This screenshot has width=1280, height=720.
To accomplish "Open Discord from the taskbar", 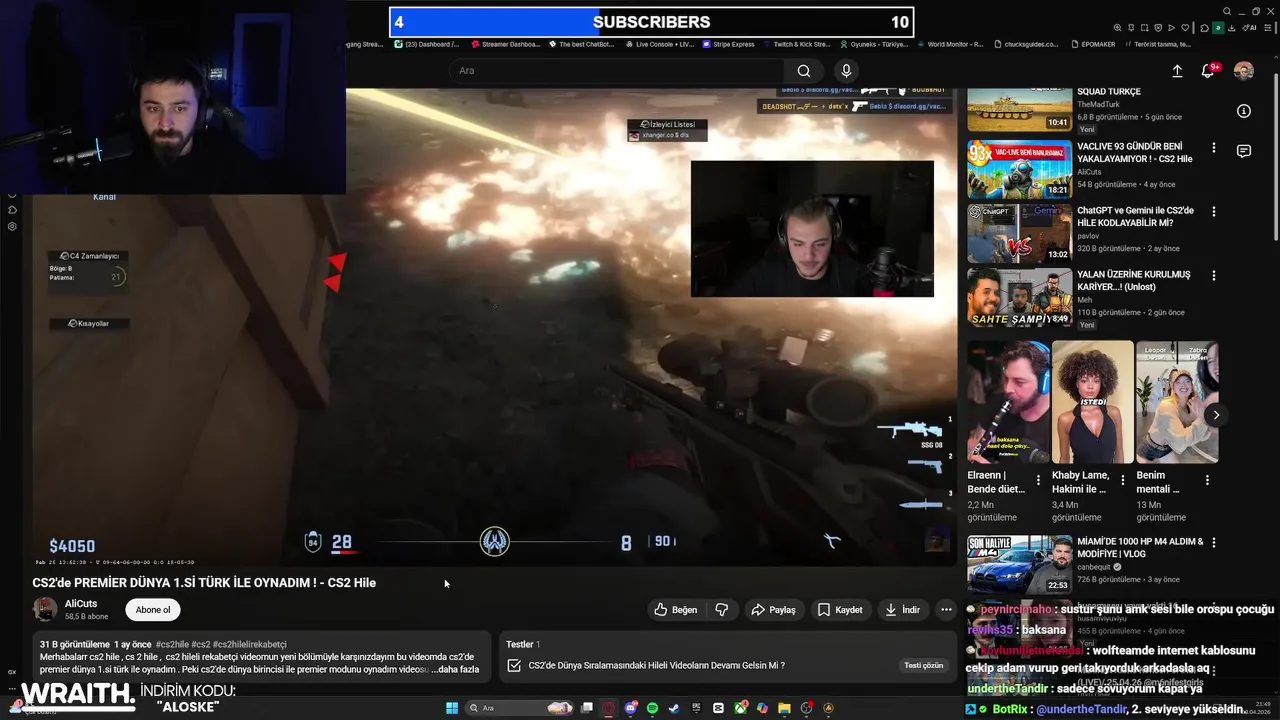I will click(x=631, y=708).
